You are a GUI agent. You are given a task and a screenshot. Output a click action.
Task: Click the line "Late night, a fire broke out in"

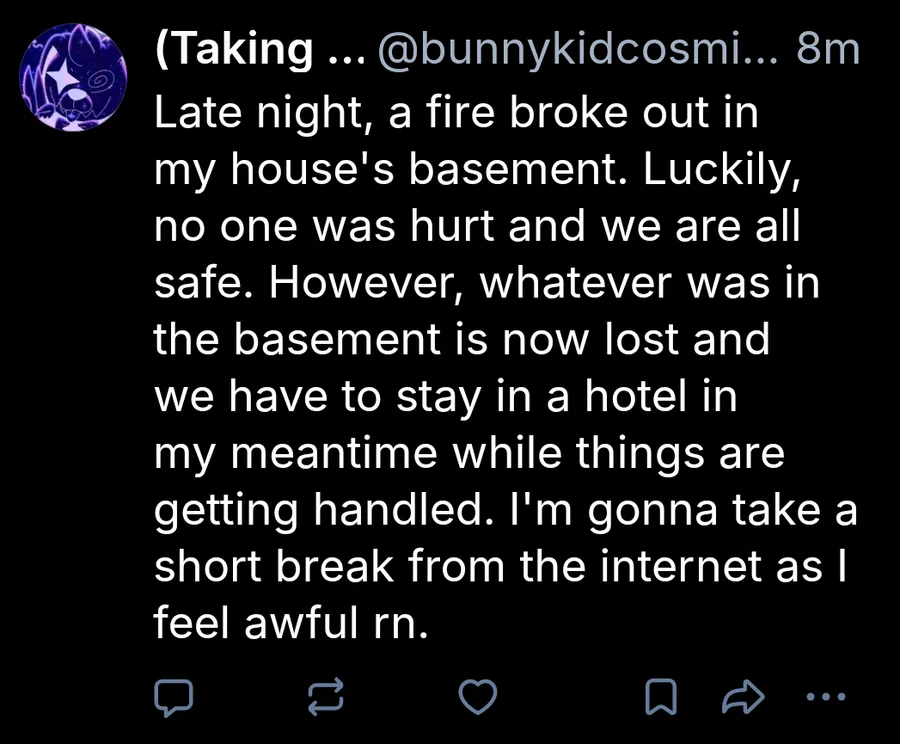[x=457, y=113]
